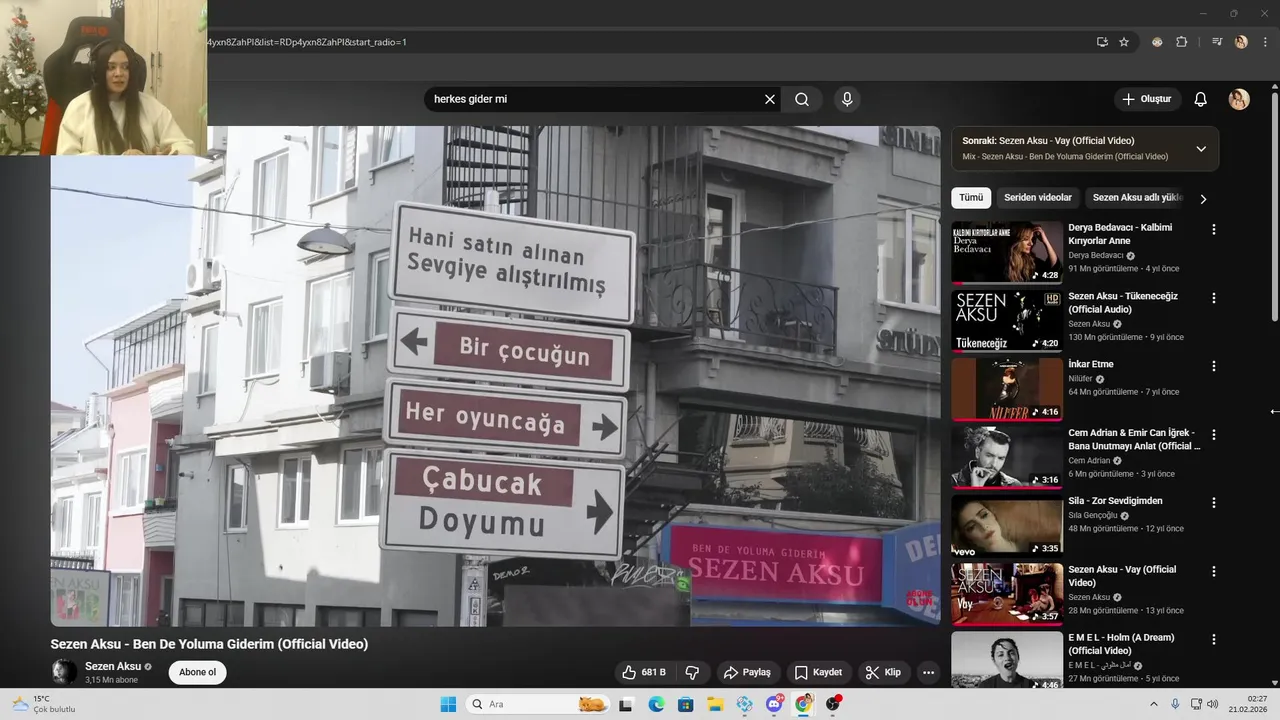Click the Abone ol subscribe button
Viewport: 1280px width, 720px height.
197,672
